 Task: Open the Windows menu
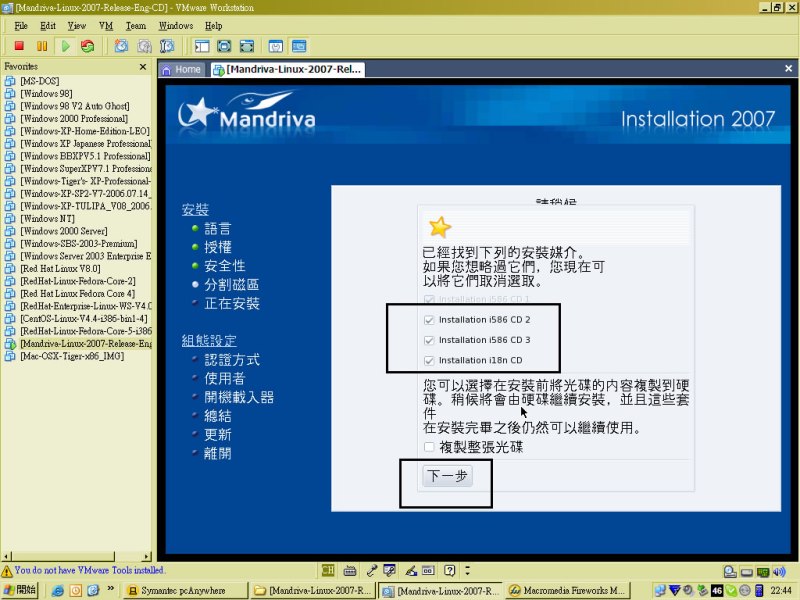coord(176,26)
